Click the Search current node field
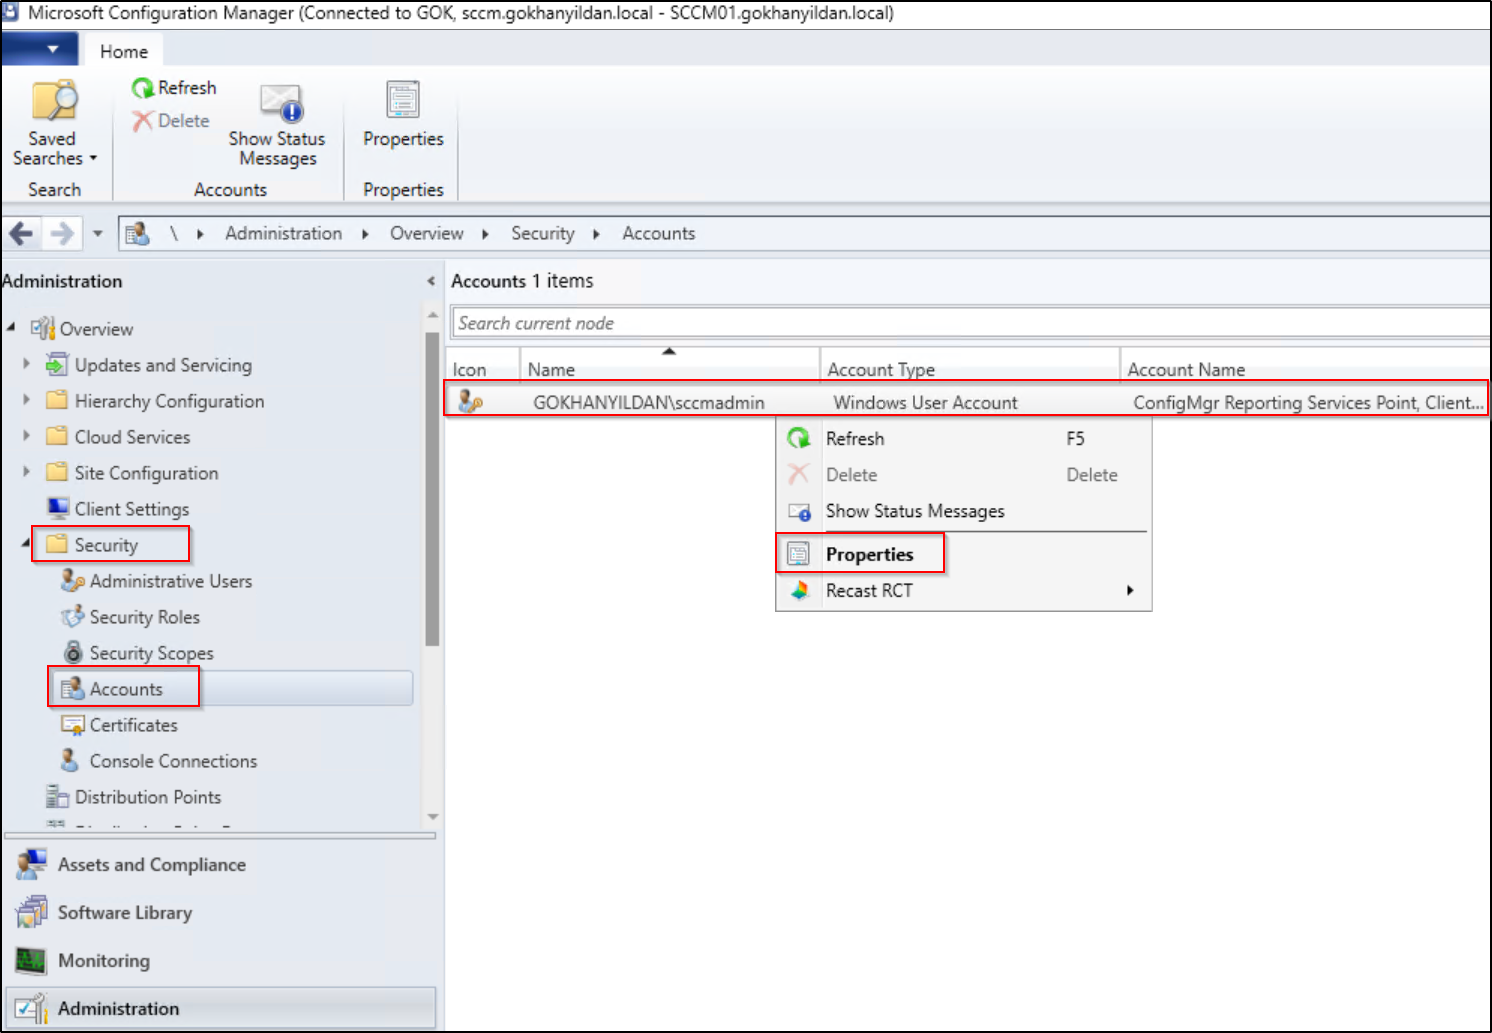 pos(970,323)
